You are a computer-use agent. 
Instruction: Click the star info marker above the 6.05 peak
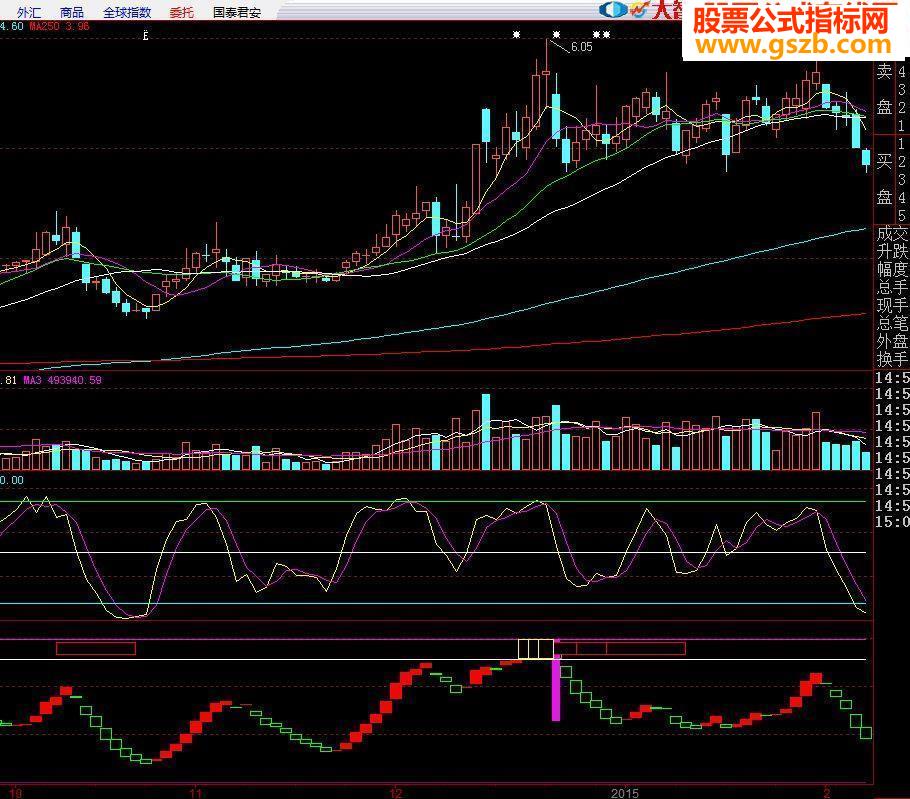click(x=557, y=35)
